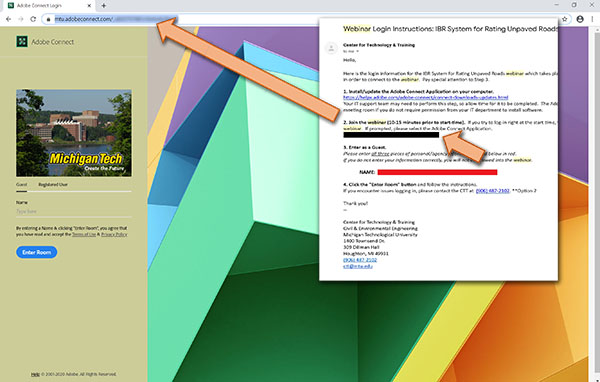Click the phone number link in the email signature
The image size is (600, 382).
click(360, 260)
